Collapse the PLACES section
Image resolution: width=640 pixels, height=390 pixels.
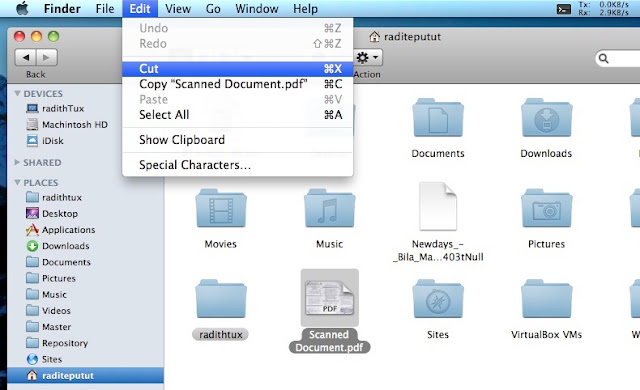(17, 182)
